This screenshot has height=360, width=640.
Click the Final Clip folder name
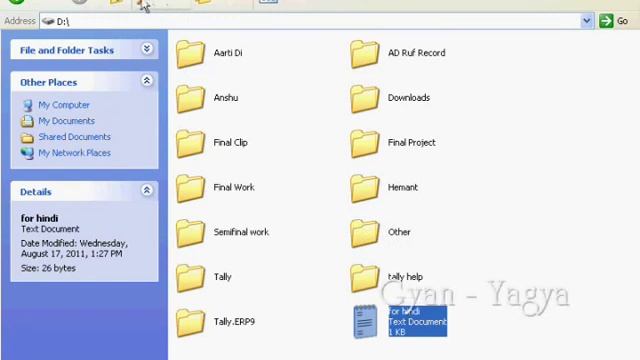tap(230, 143)
